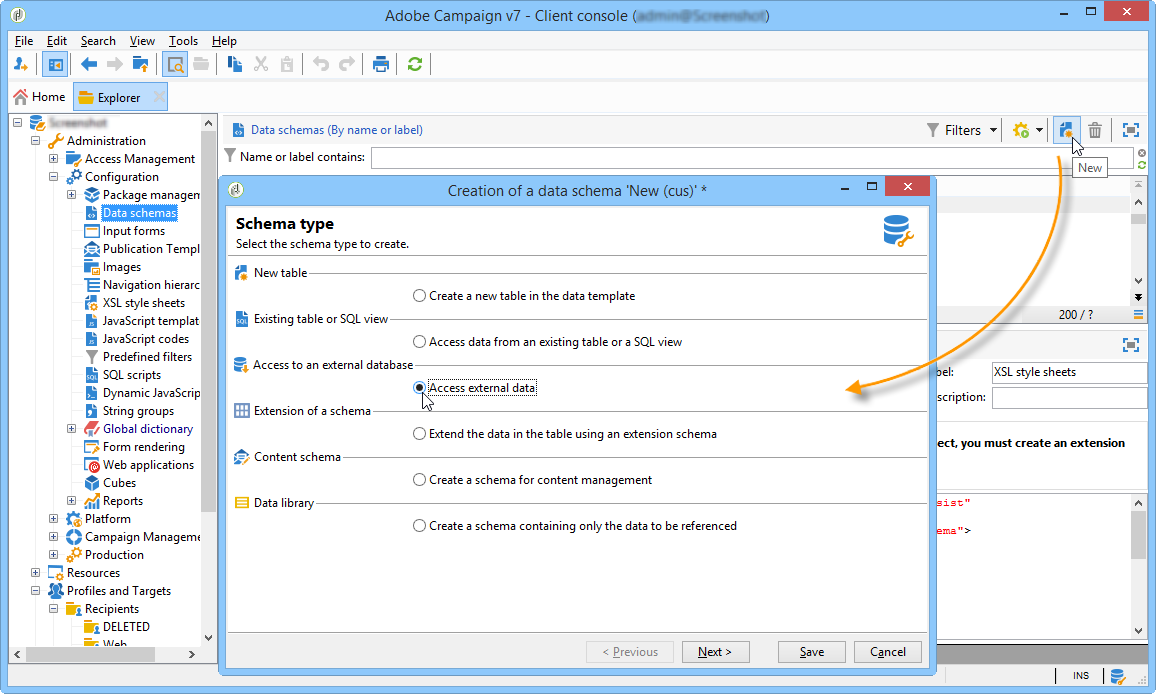Viewport: 1168px width, 696px height.
Task: Open the Edit menu
Action: point(57,41)
